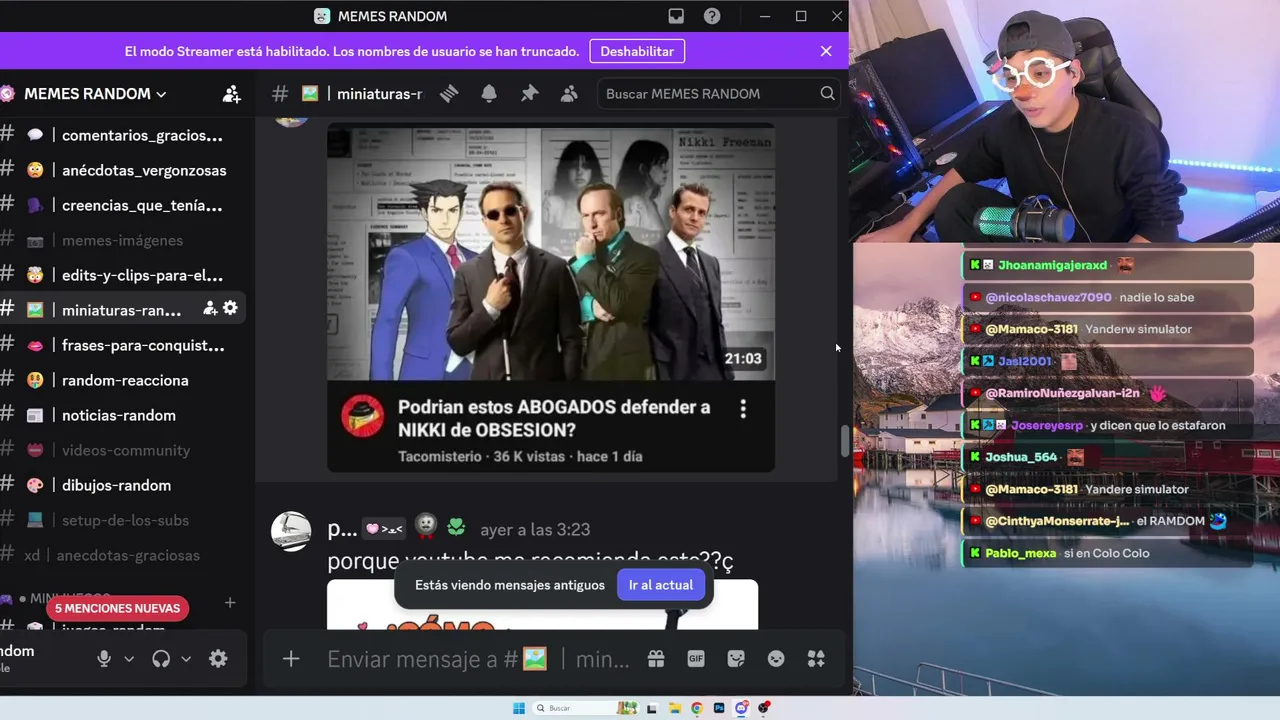The height and width of the screenshot is (720, 1280).
Task: Open video options three-dot menu
Action: pos(743,409)
